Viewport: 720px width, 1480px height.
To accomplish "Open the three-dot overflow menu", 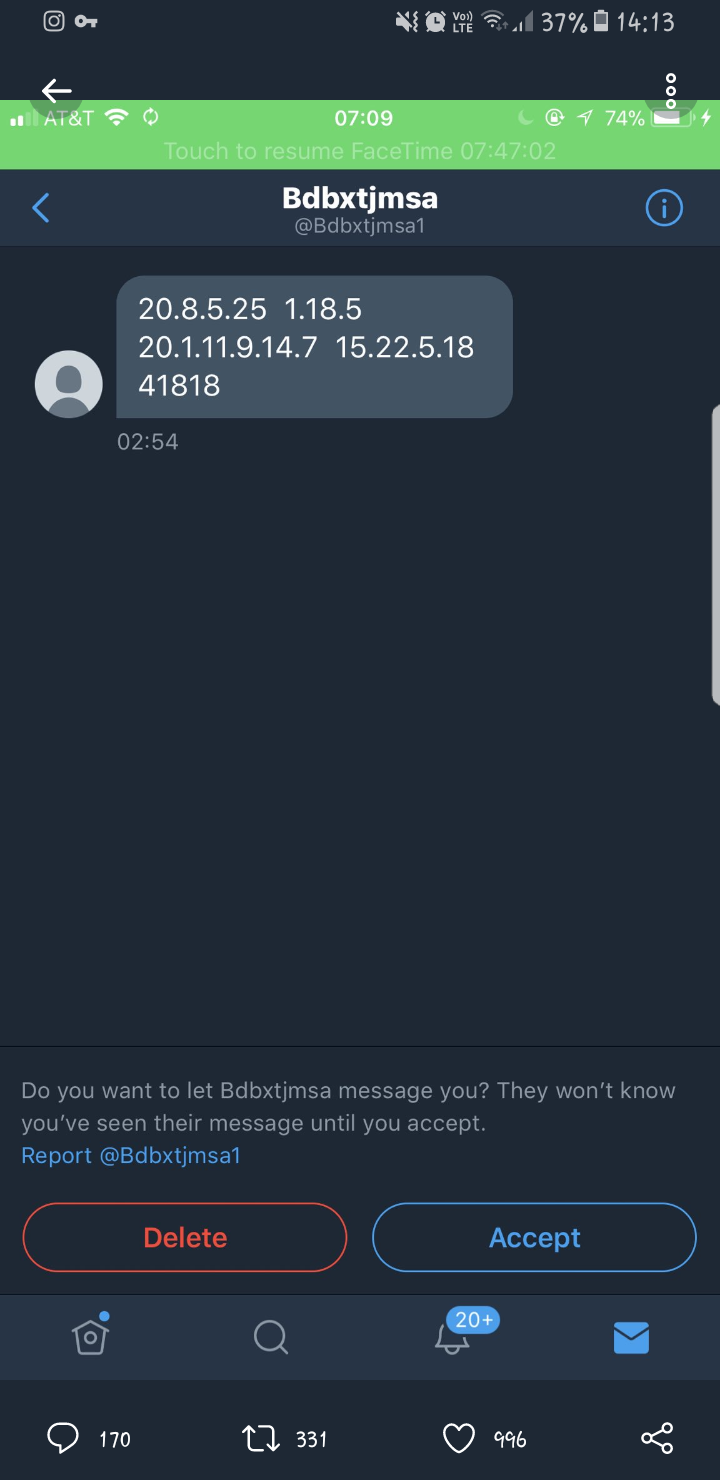I will pos(671,91).
